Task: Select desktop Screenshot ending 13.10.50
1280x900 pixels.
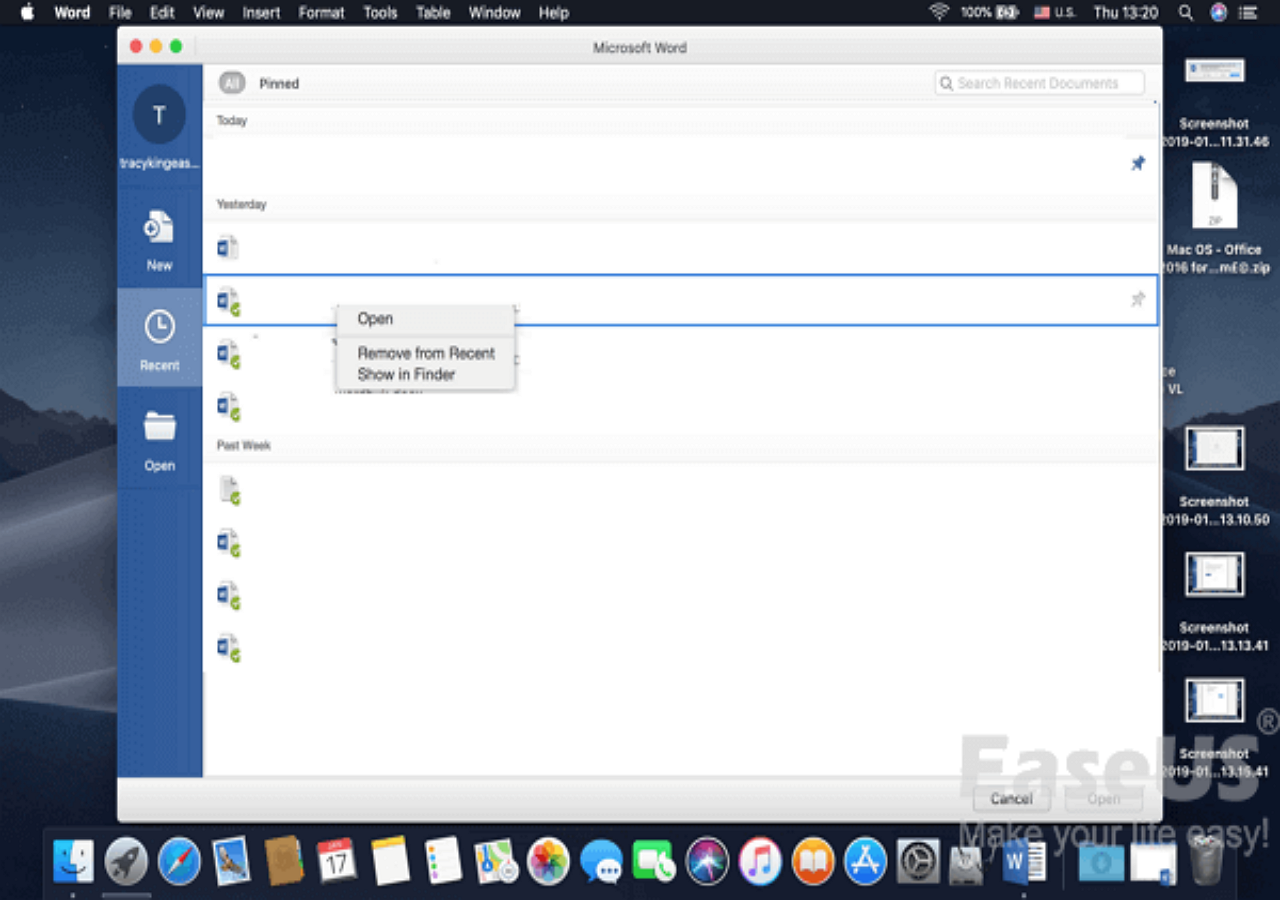Action: click(x=1215, y=475)
